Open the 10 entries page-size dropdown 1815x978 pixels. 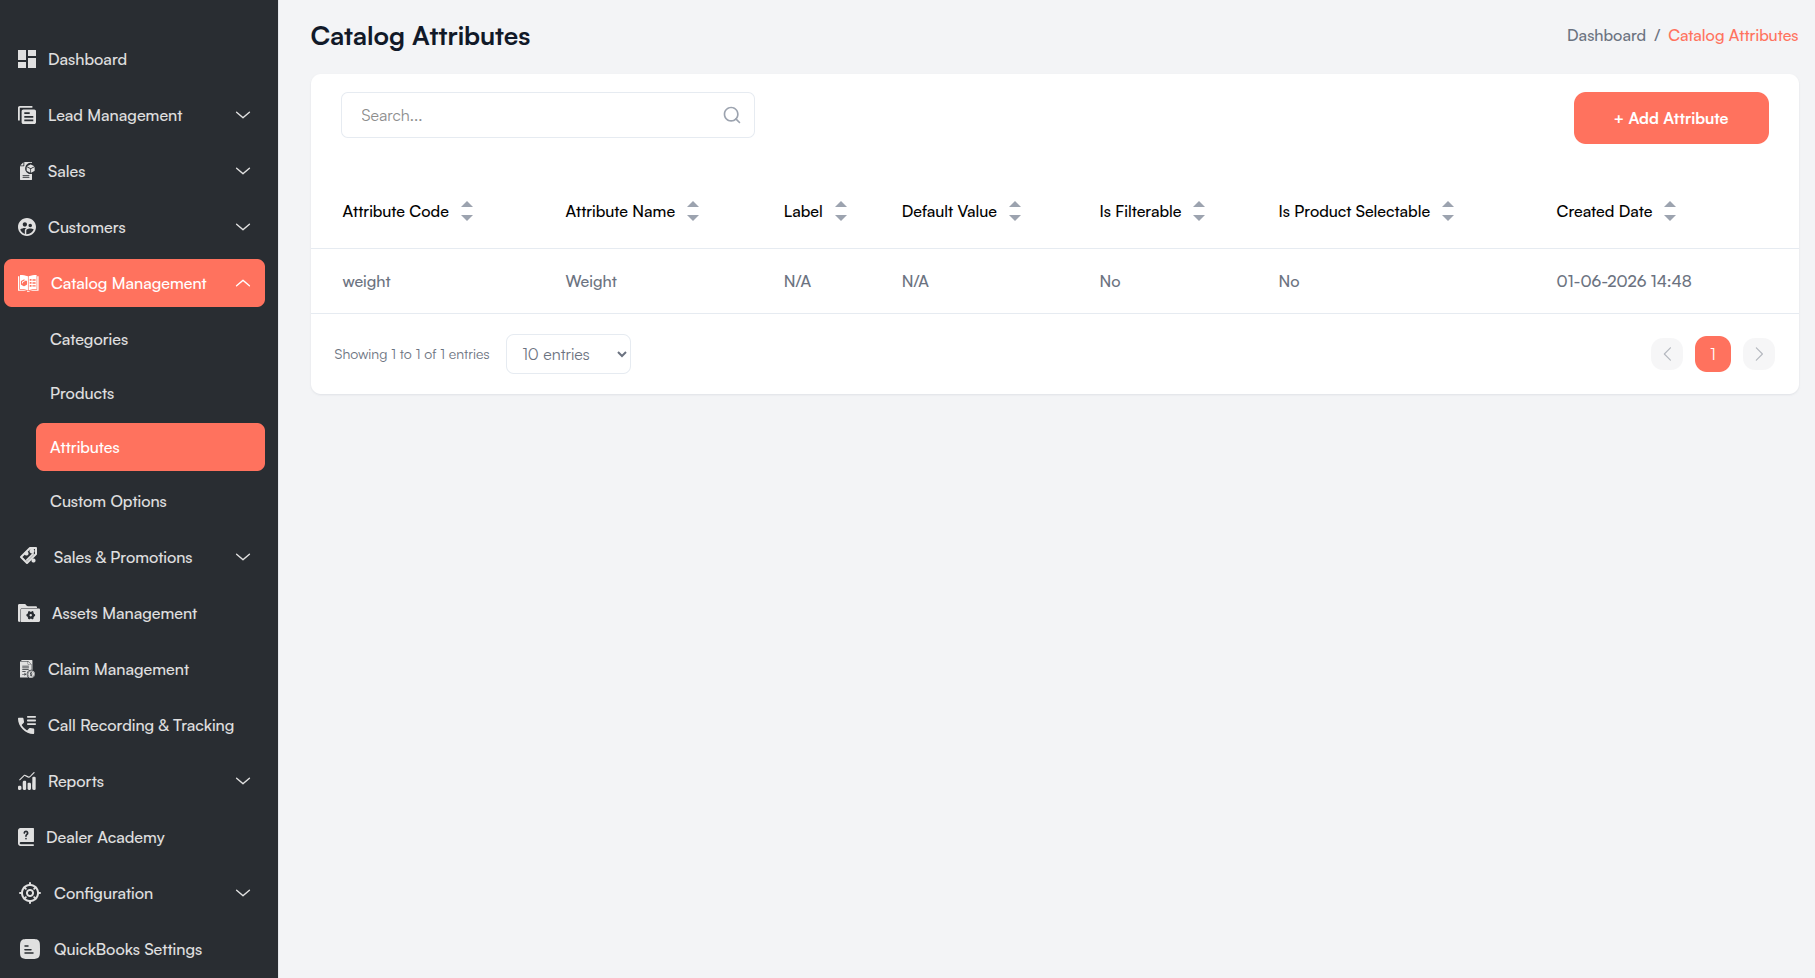(568, 354)
